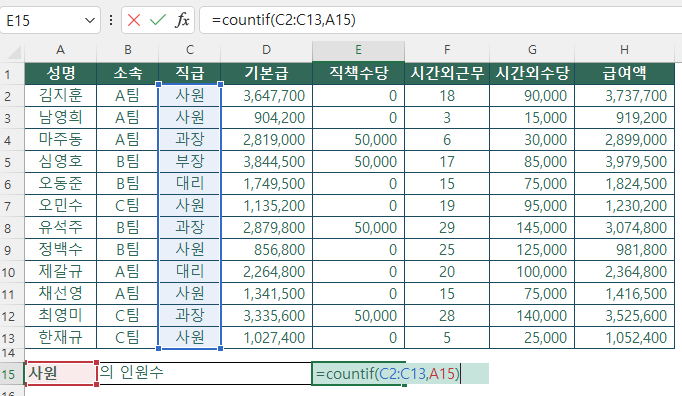Click overtime pay cell 25,000
Viewport: 682px width, 396px height.
(532, 338)
